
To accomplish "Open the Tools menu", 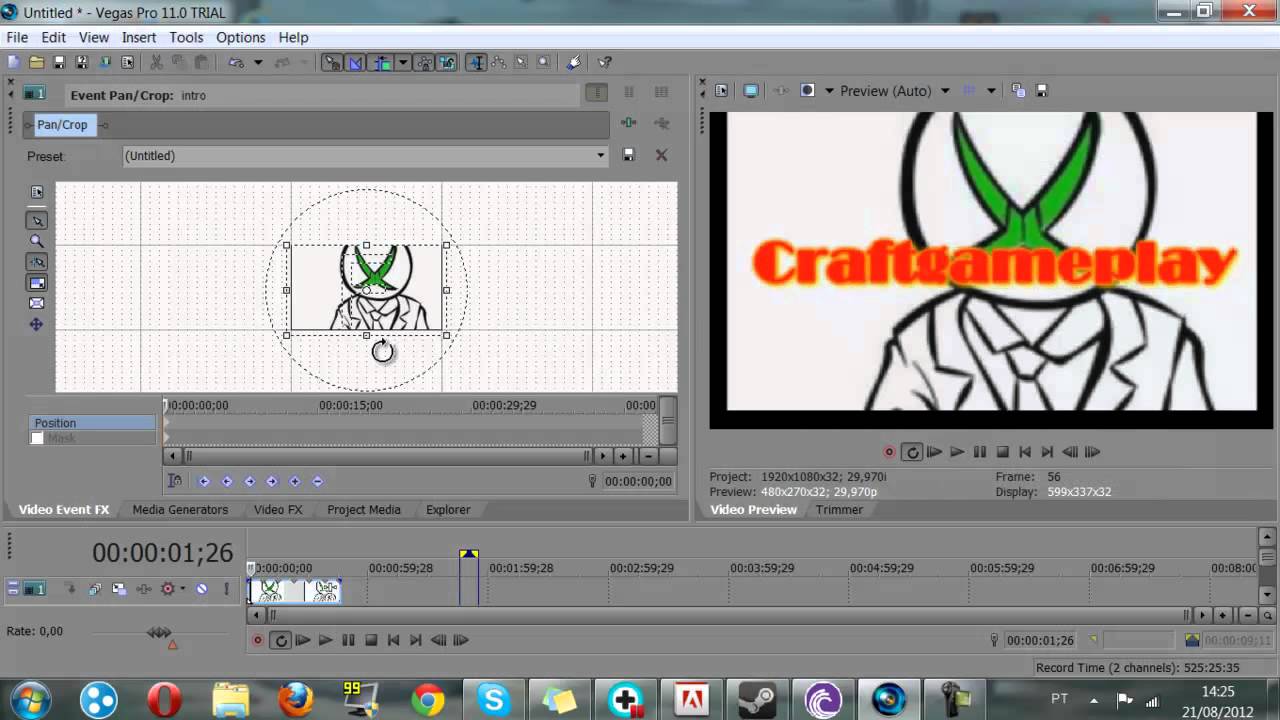I will (x=186, y=37).
